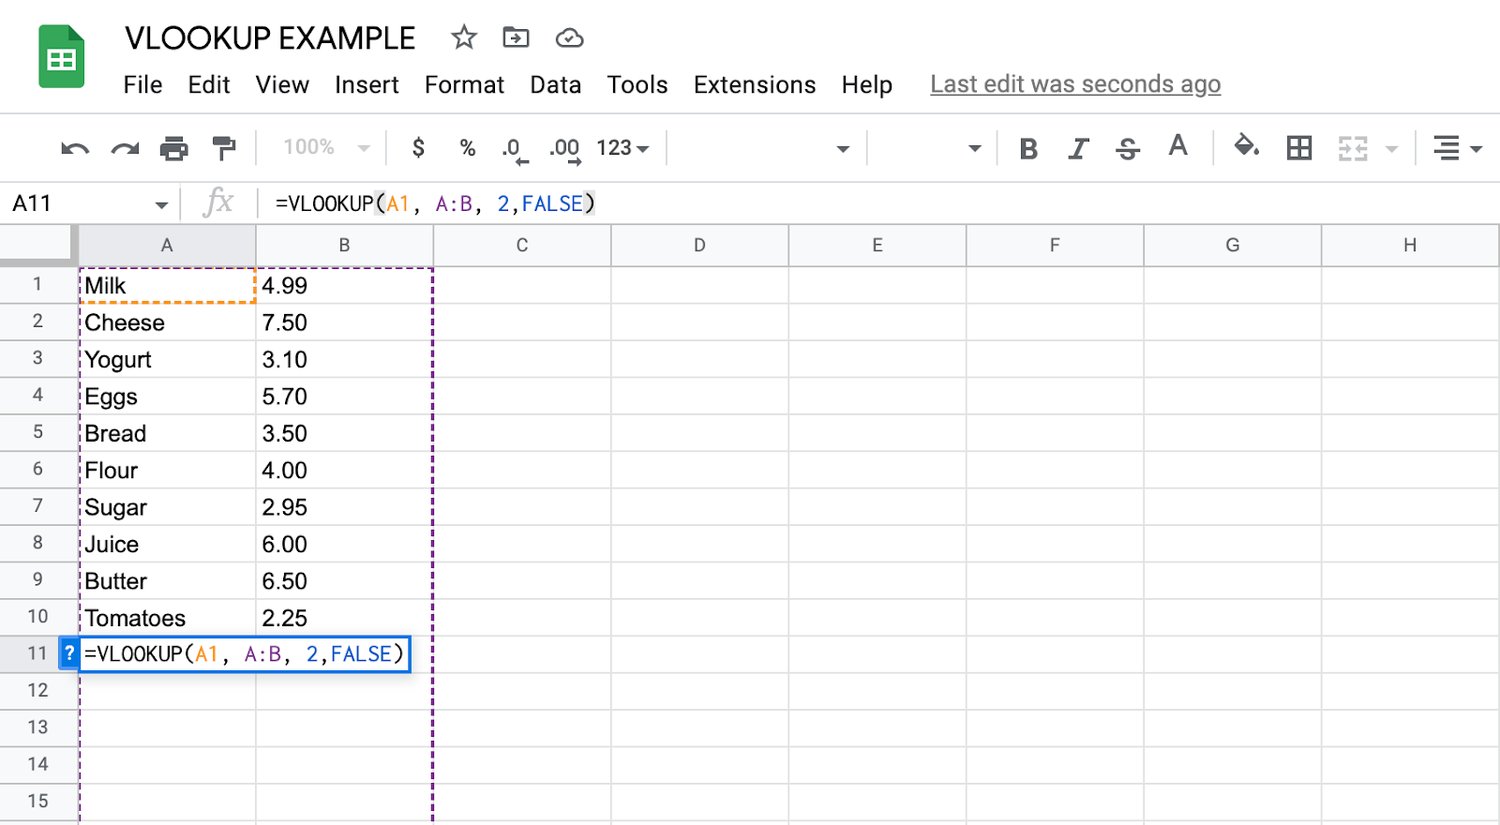Open the Extensions menu
The width and height of the screenshot is (1500, 825).
coord(754,85)
